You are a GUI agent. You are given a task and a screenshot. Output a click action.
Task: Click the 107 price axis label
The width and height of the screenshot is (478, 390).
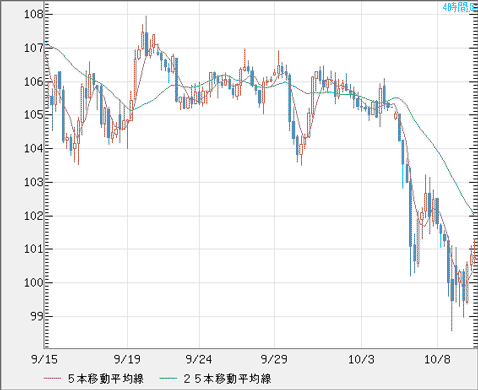[x=33, y=48]
